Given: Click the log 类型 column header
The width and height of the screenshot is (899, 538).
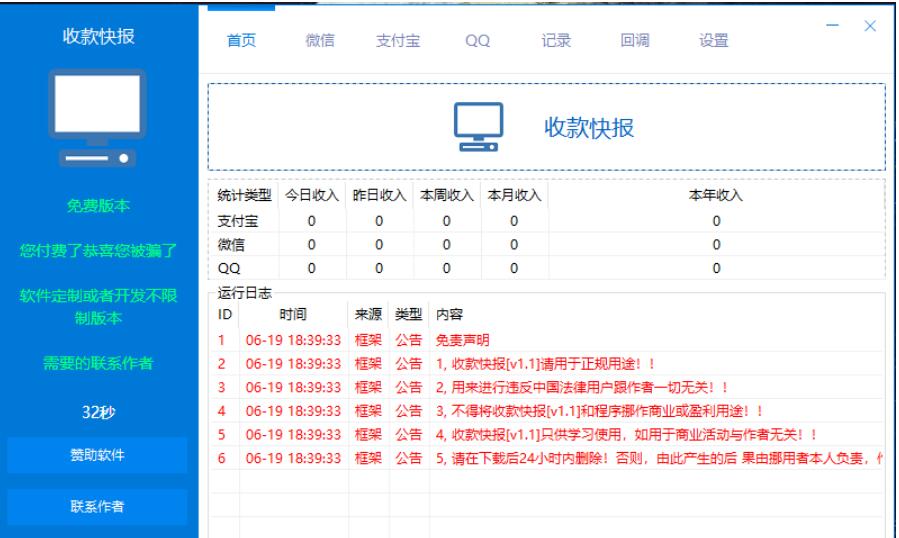Looking at the screenshot, I should (x=408, y=314).
